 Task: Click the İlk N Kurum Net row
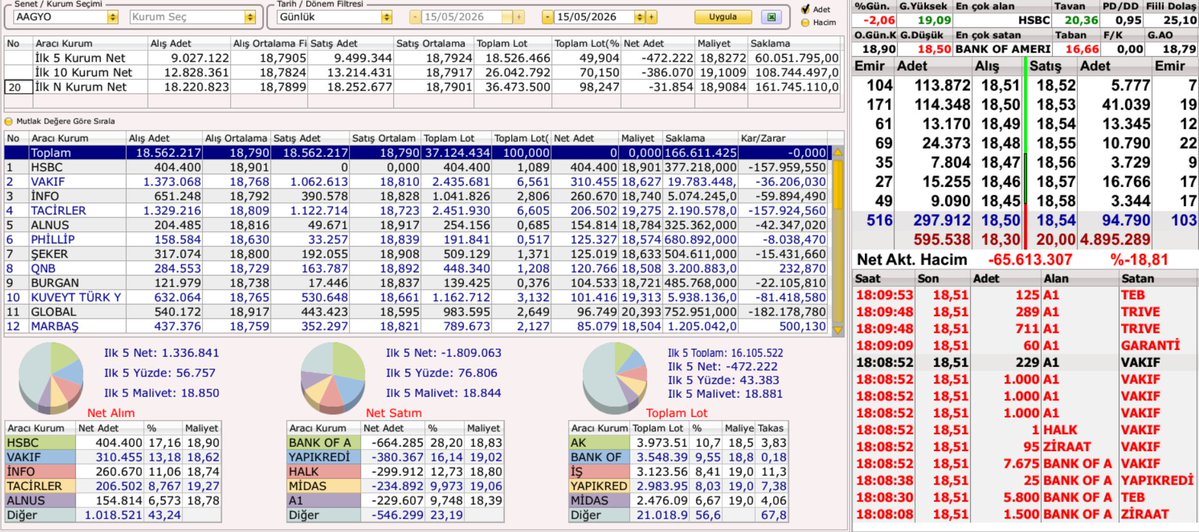[x=423, y=87]
